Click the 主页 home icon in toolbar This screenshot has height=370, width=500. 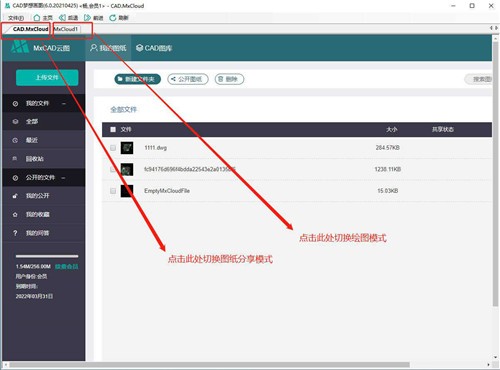click(x=37, y=18)
